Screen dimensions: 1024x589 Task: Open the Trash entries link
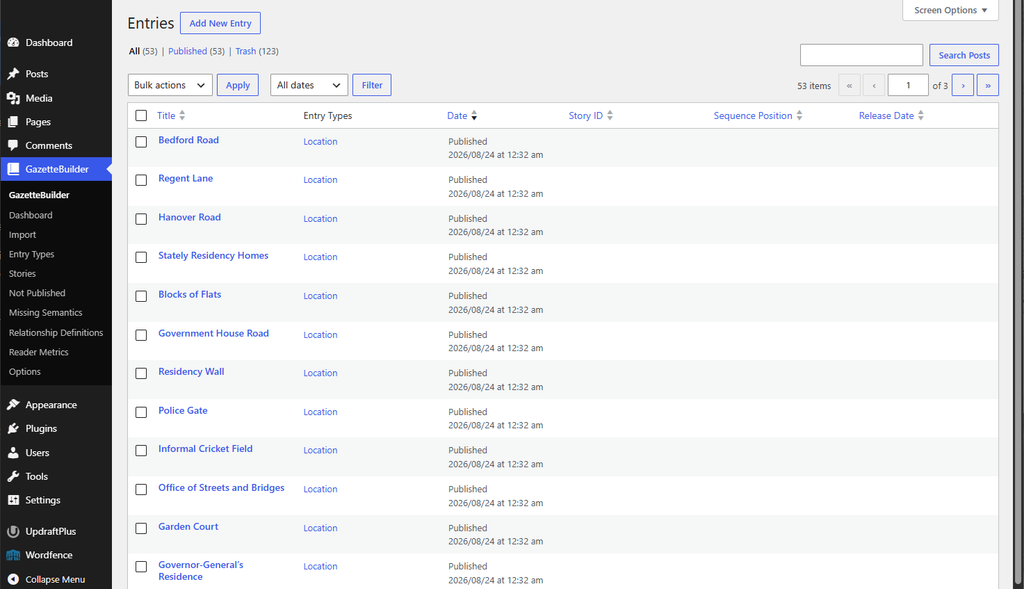coord(246,51)
